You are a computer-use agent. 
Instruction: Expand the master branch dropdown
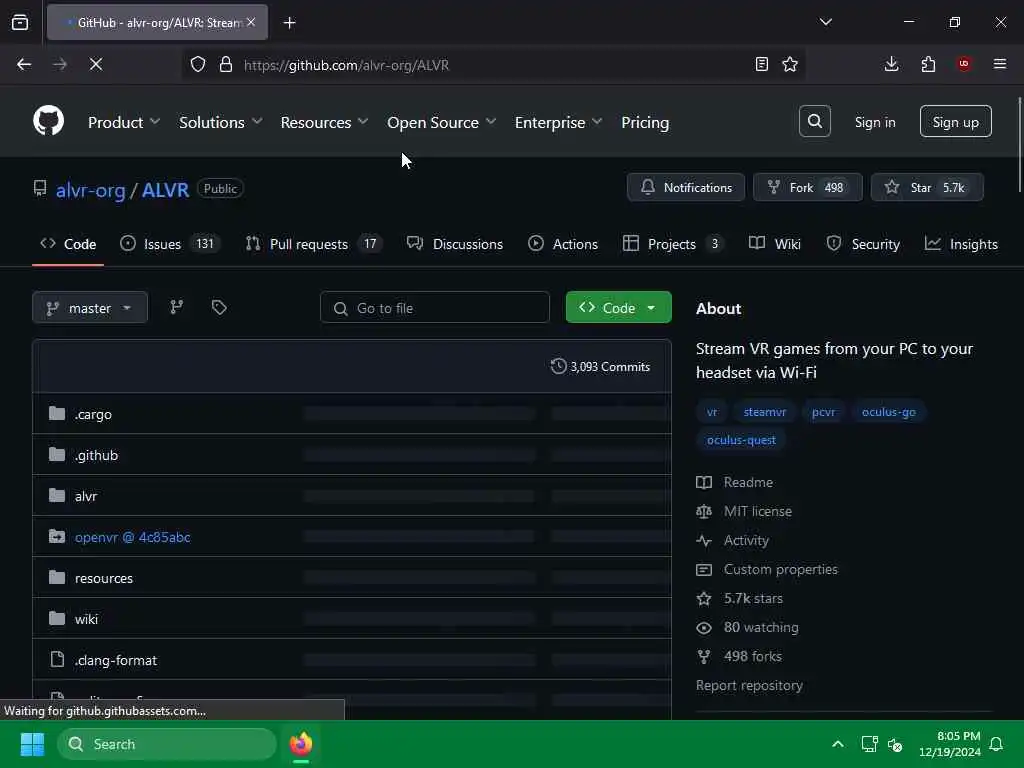coord(89,308)
